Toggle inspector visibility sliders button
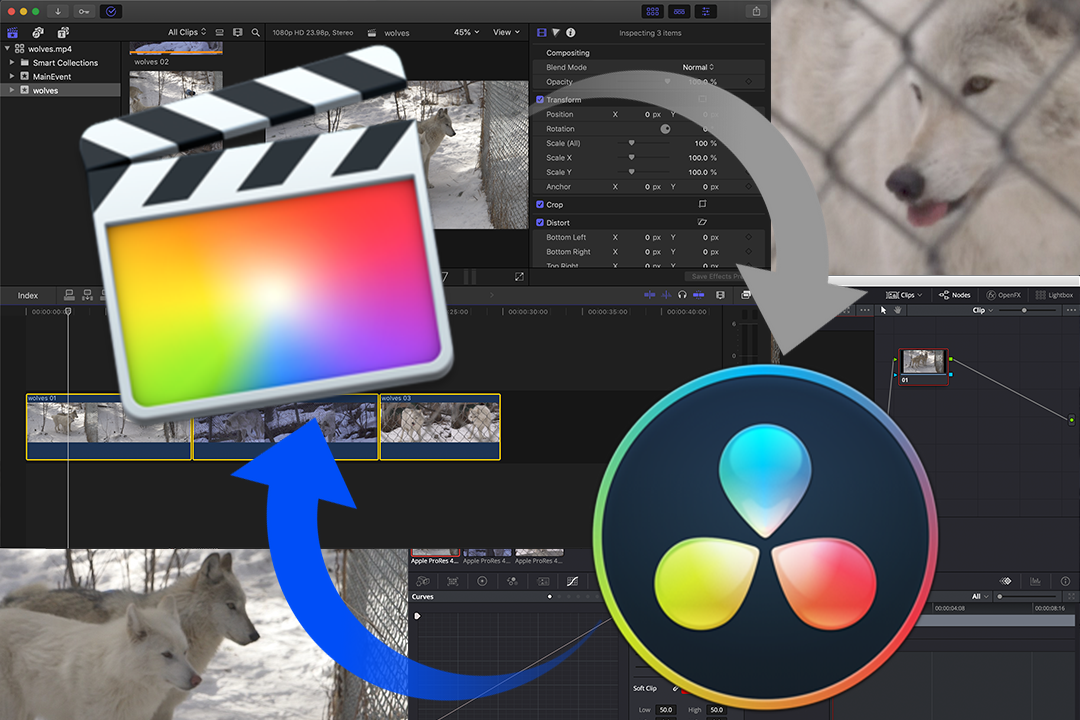 click(x=706, y=11)
